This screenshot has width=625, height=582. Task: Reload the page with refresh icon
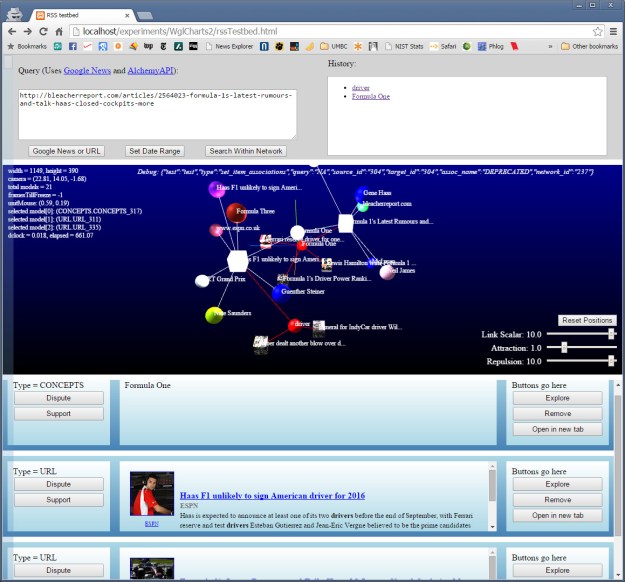click(44, 32)
